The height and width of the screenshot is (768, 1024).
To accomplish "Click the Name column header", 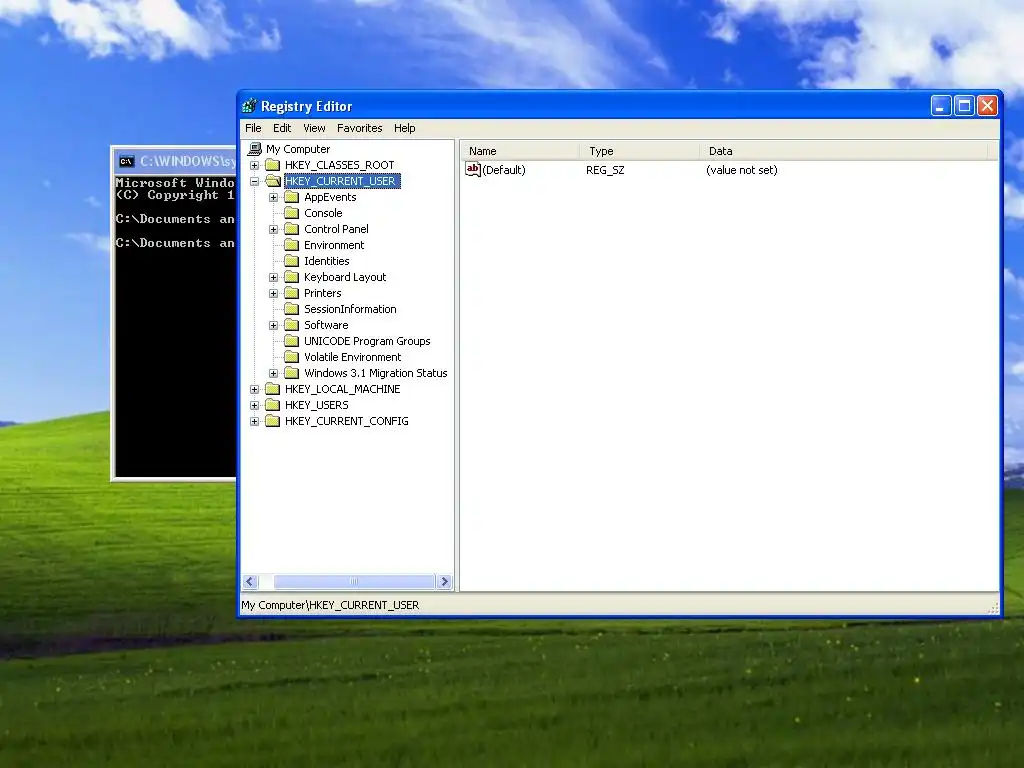I will [x=520, y=151].
